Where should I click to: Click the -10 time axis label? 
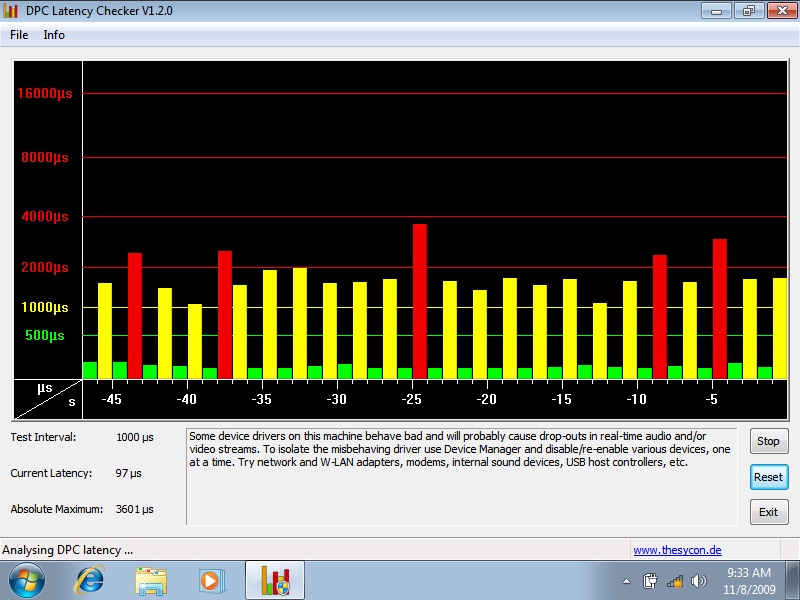(x=637, y=399)
